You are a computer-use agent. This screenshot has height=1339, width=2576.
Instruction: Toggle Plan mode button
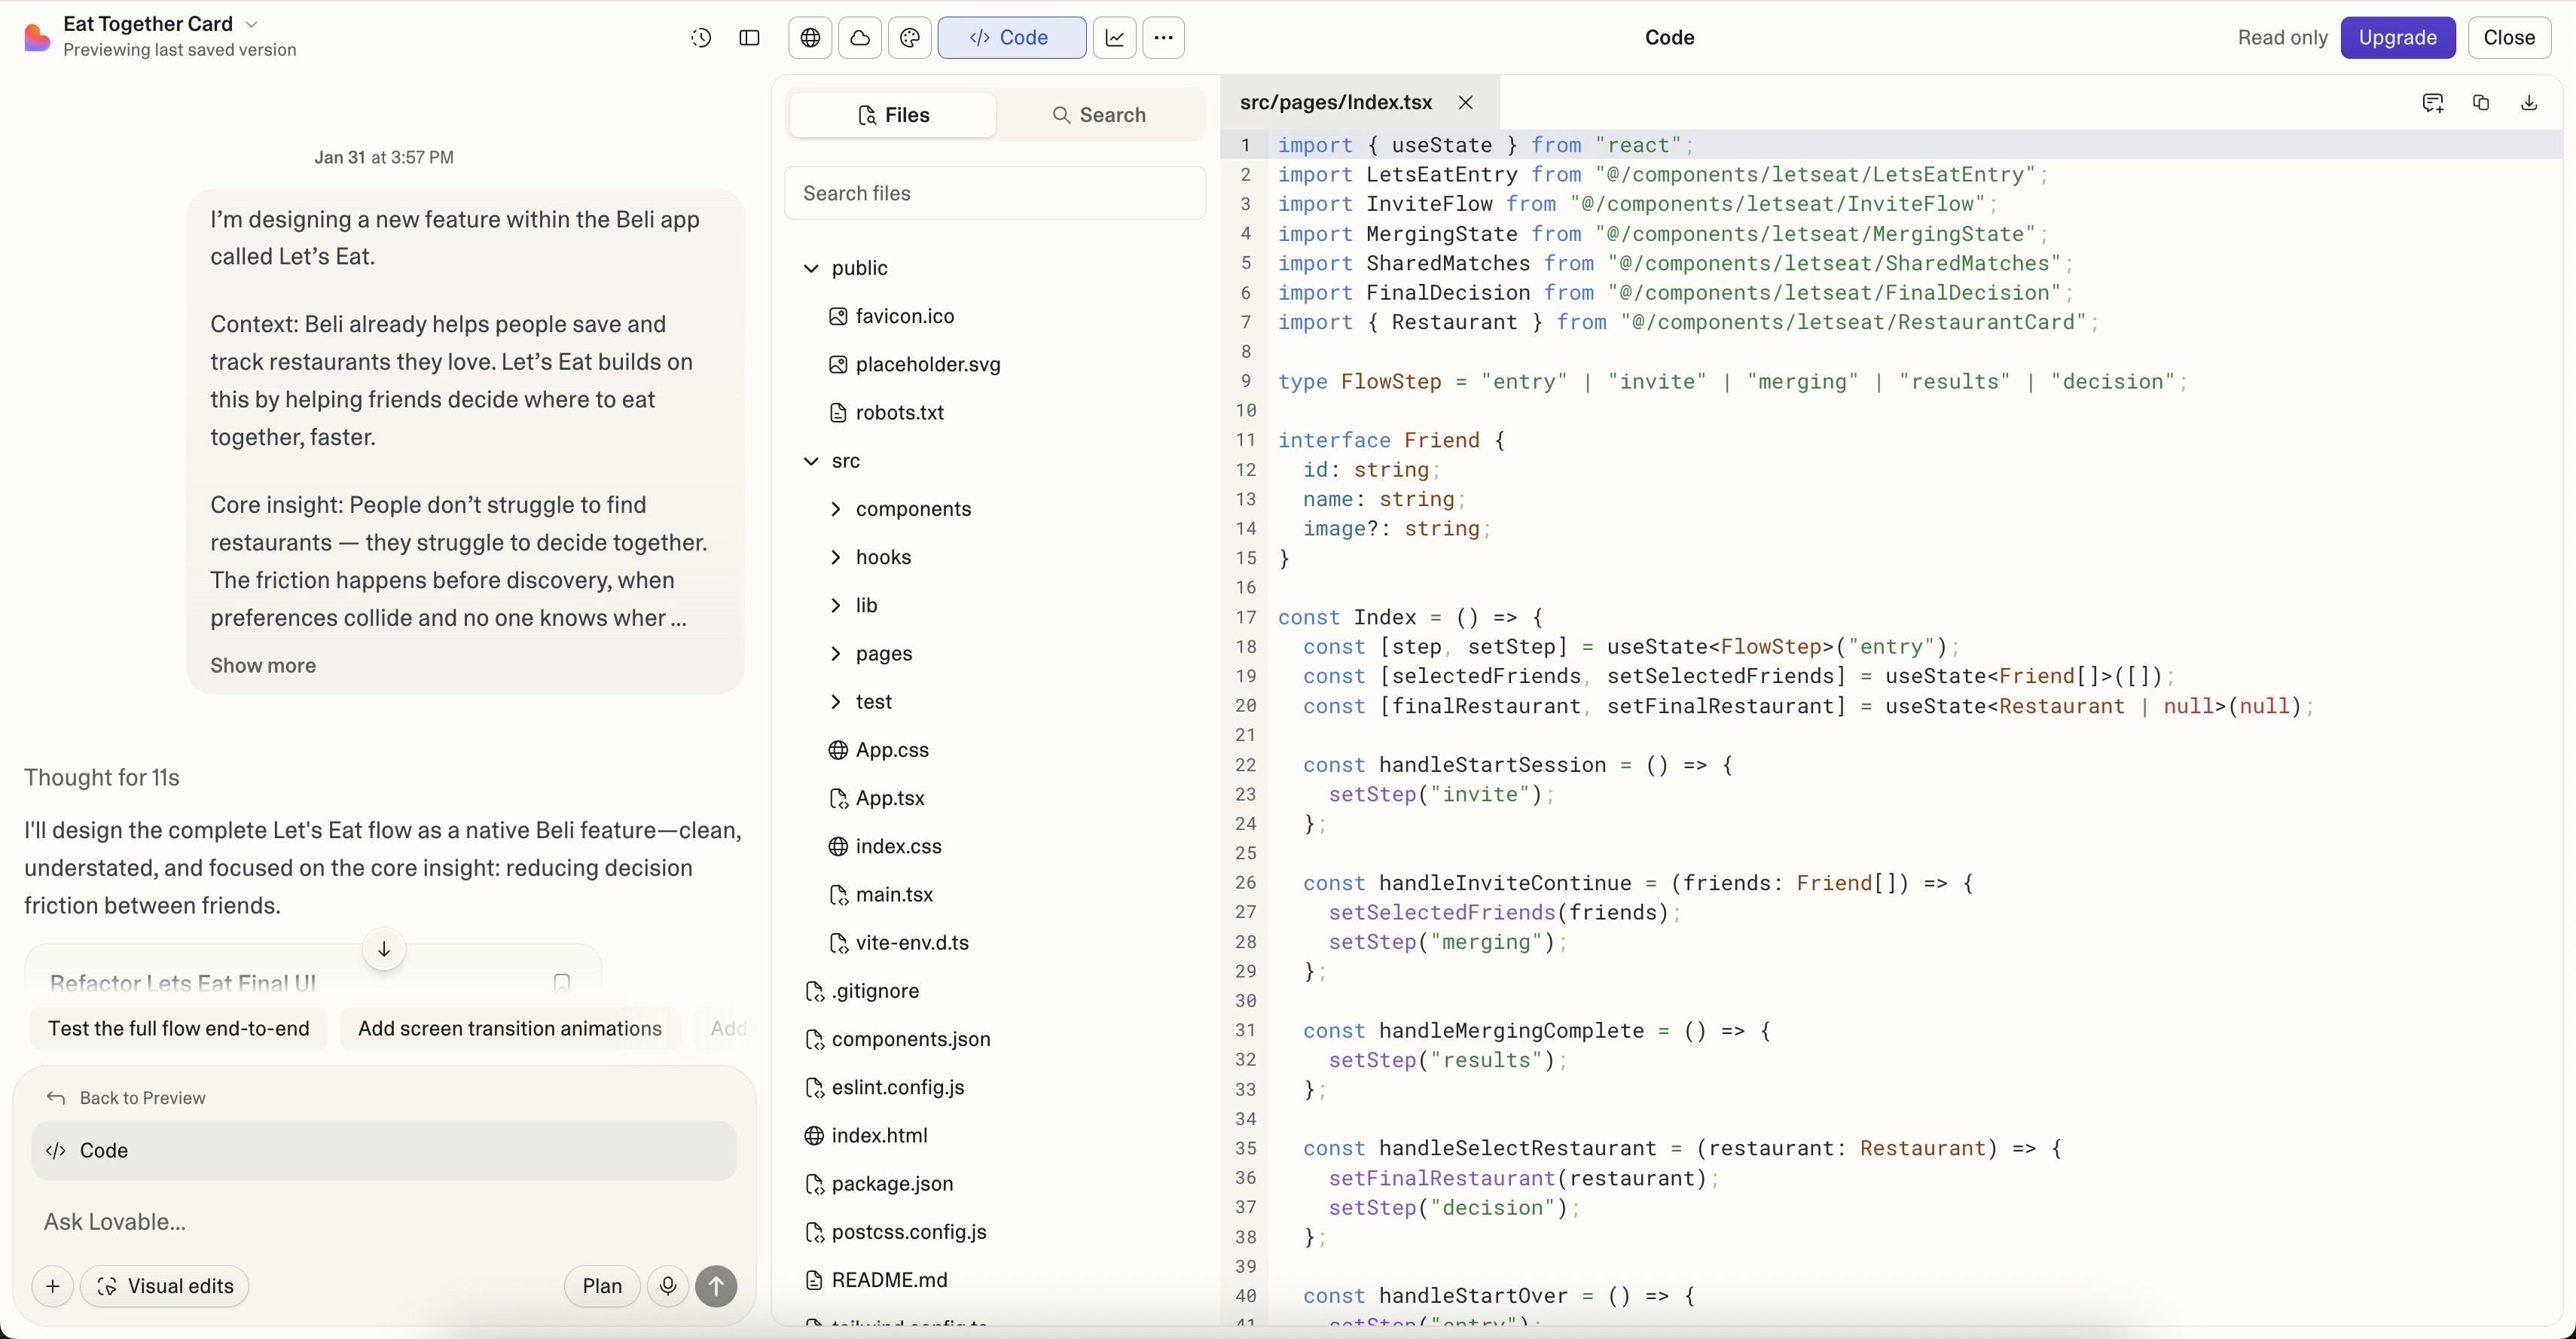click(x=602, y=1286)
